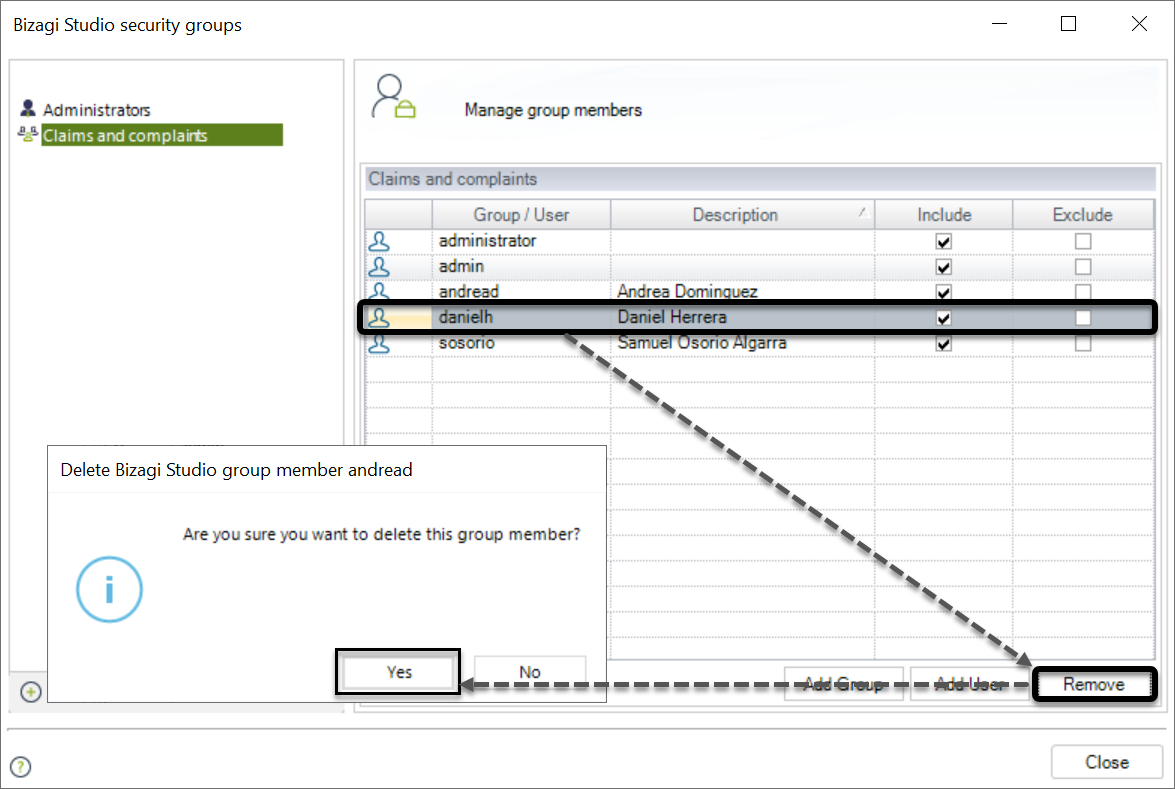Click the Include column header

point(943,214)
